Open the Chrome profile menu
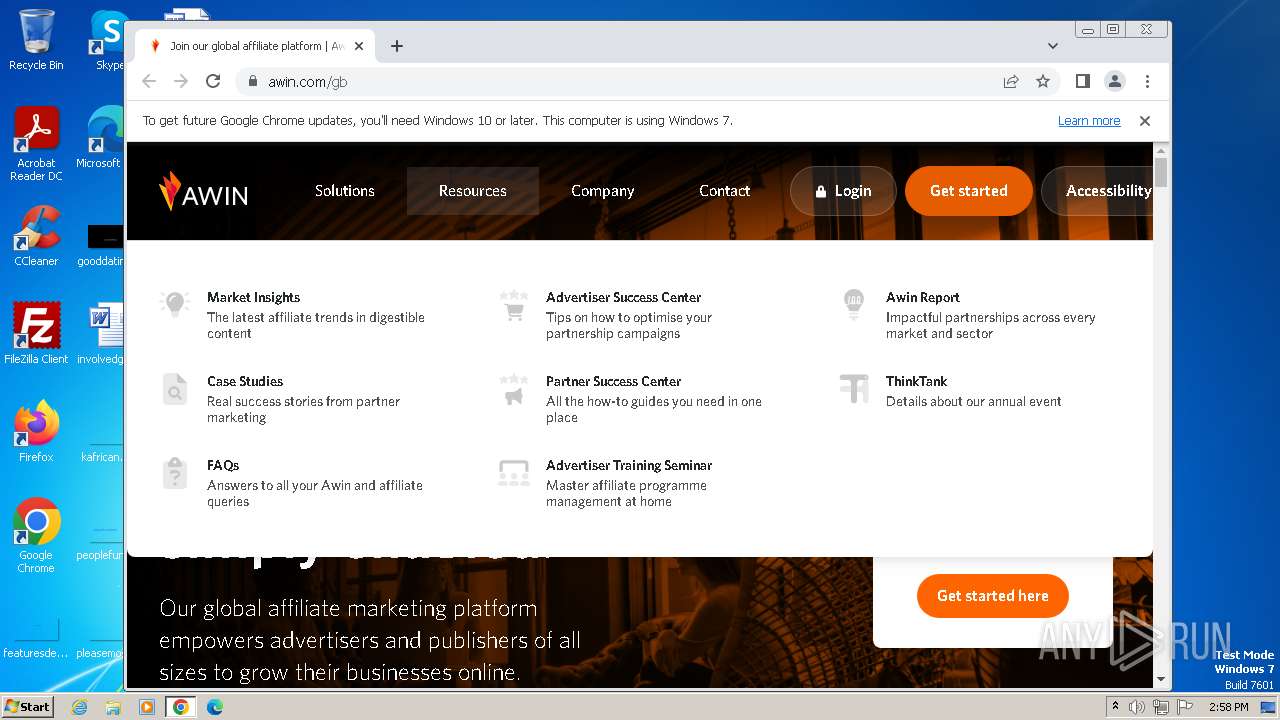Viewport: 1280px width, 720px height. tap(1115, 82)
